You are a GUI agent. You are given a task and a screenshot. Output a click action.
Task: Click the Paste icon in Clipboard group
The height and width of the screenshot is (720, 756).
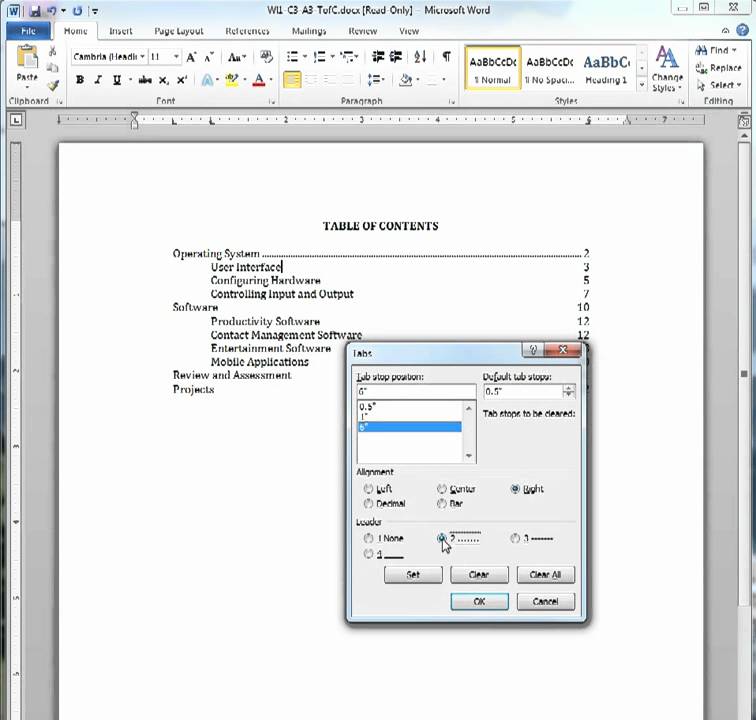(27, 58)
